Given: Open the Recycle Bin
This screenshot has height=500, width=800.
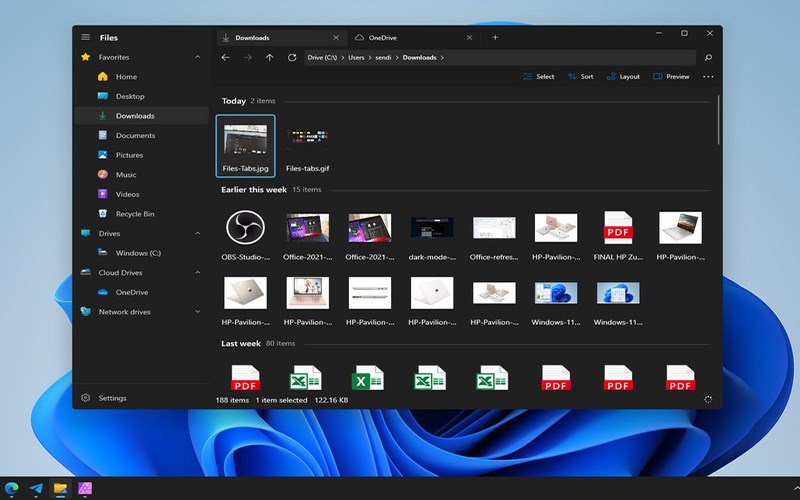Looking at the screenshot, I should click(141, 214).
